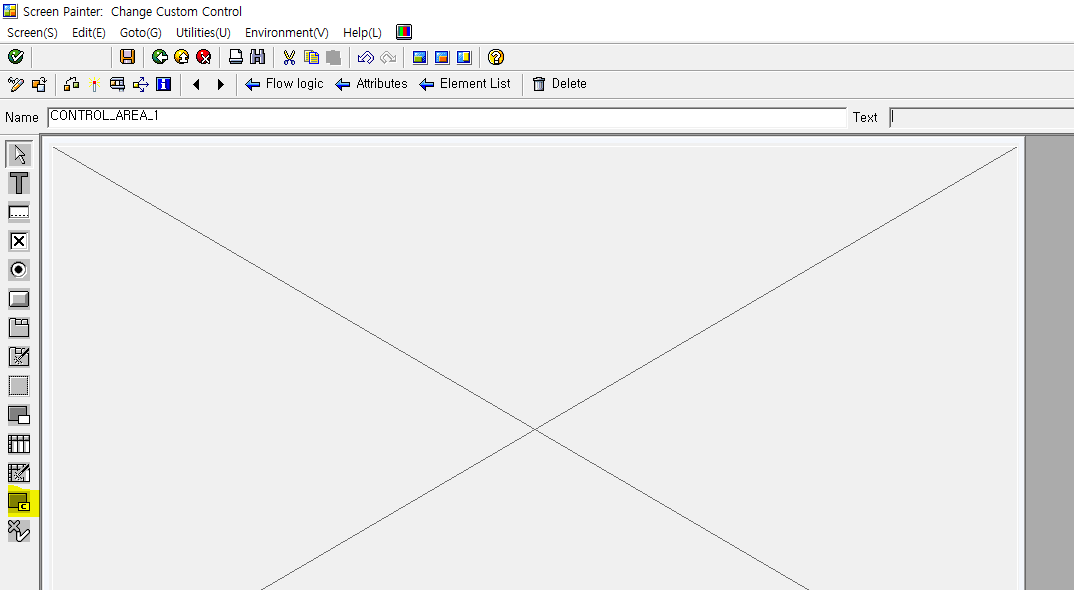
Task: Print using the printer icon
Action: click(x=236, y=57)
